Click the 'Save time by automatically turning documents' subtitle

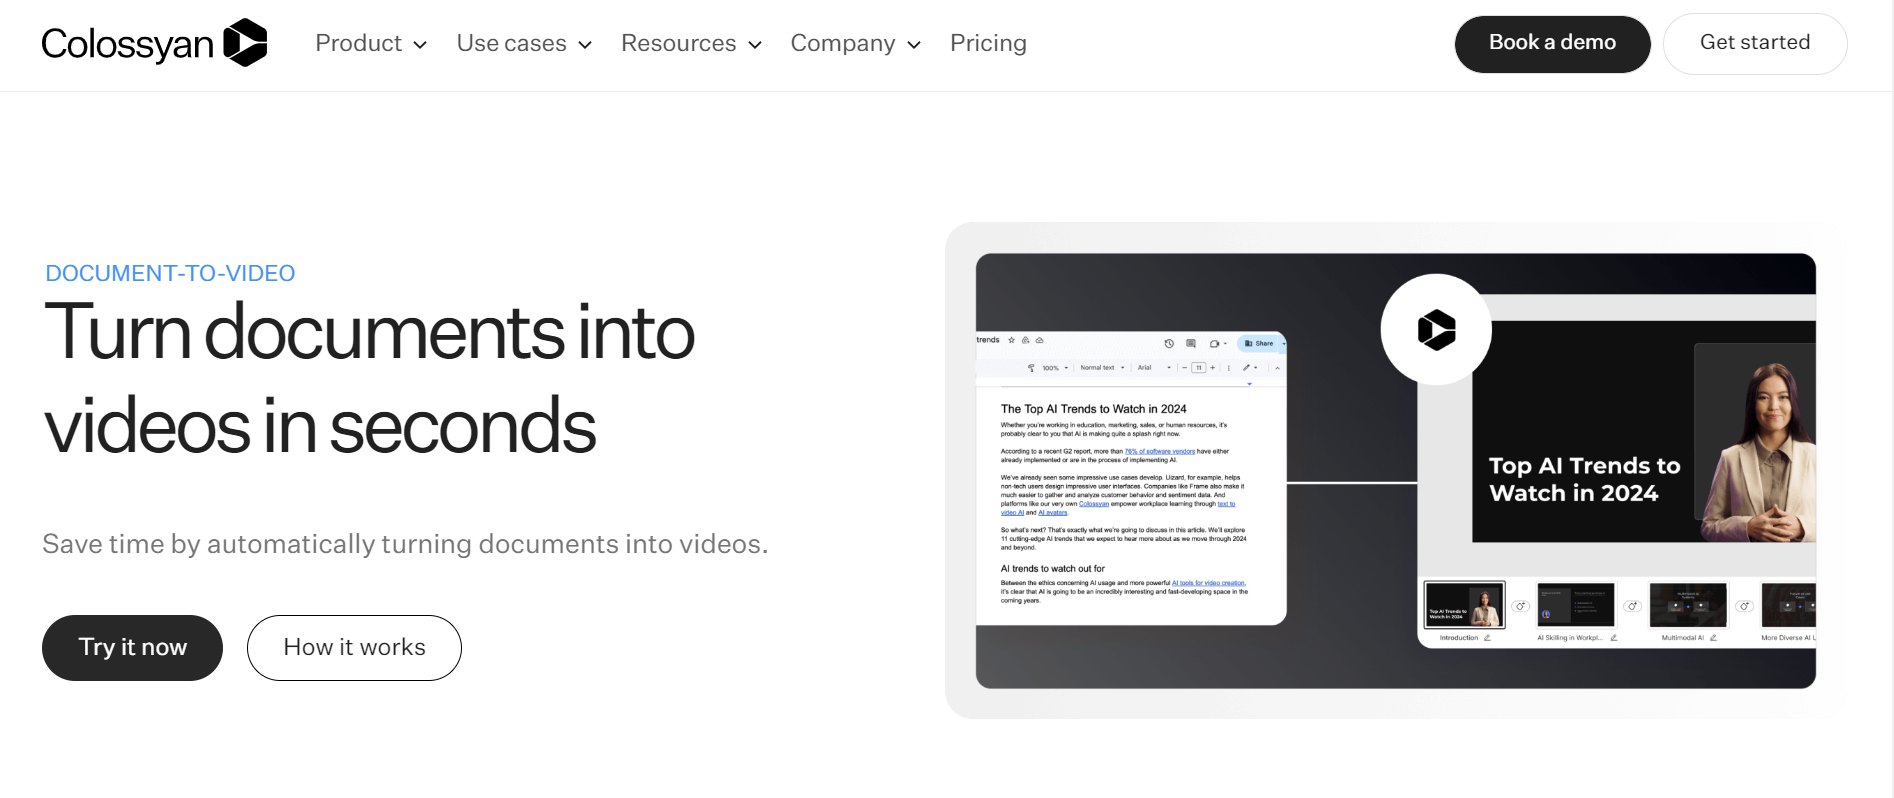(x=405, y=544)
